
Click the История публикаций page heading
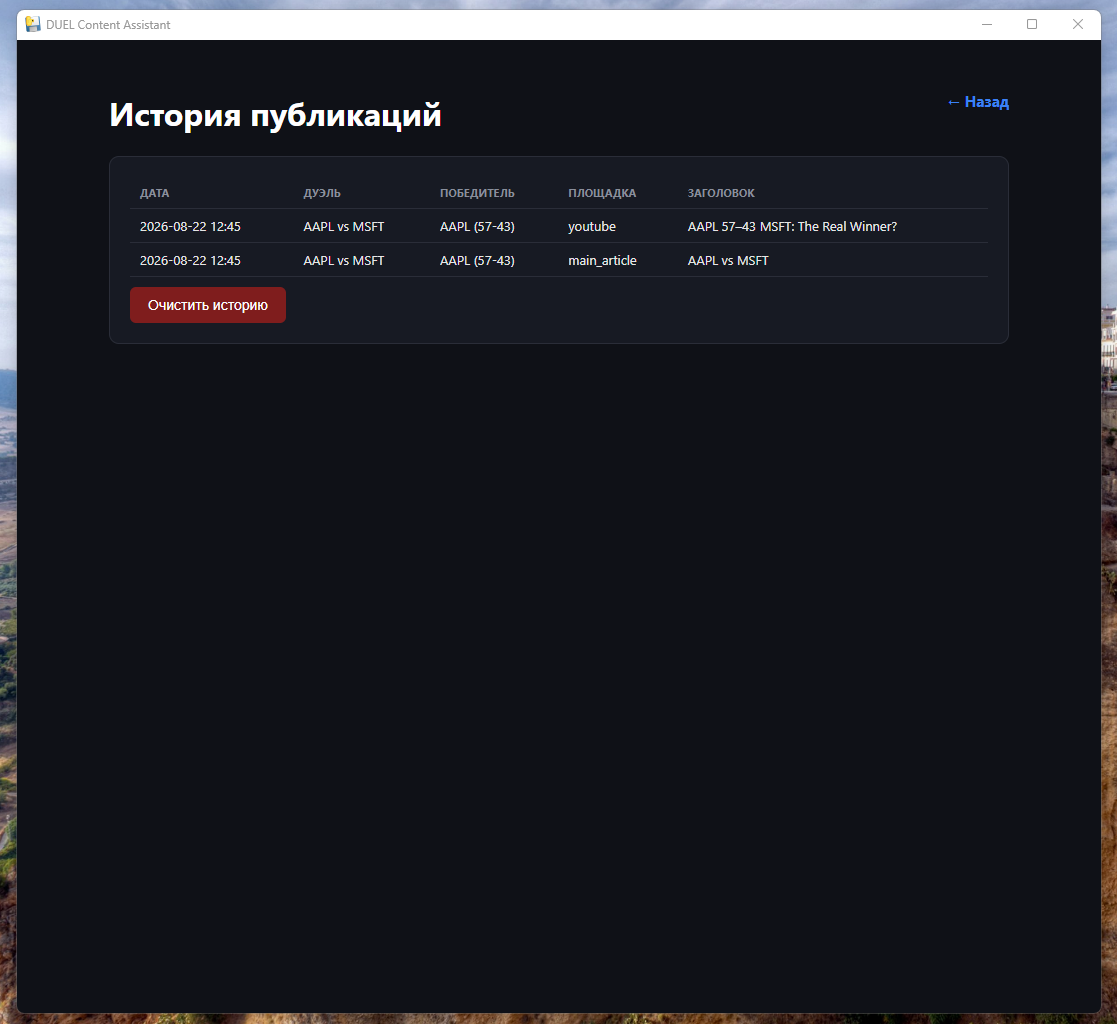276,115
